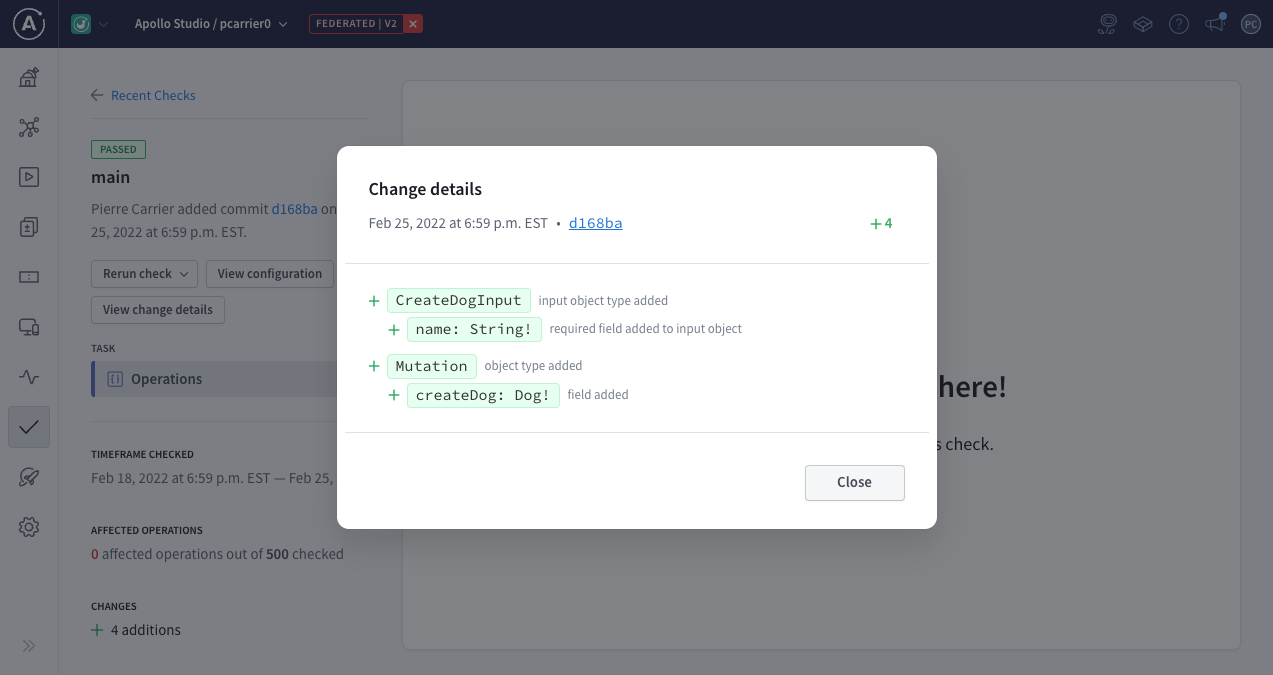Open the Home icon in the sidebar
Viewport: 1273px width, 675px height.
coord(28,77)
